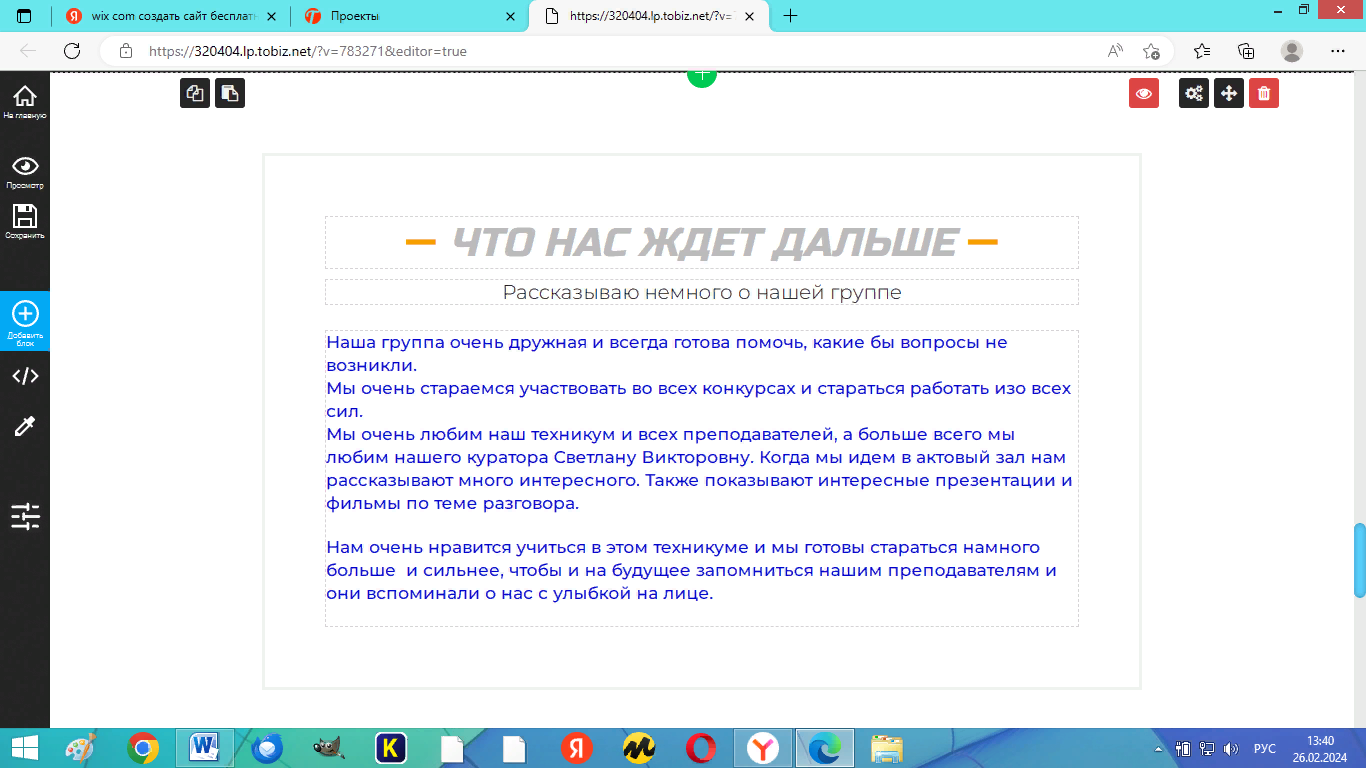The width and height of the screenshot is (1366, 768).
Task: Open browser collections icon
Action: 1246,51
